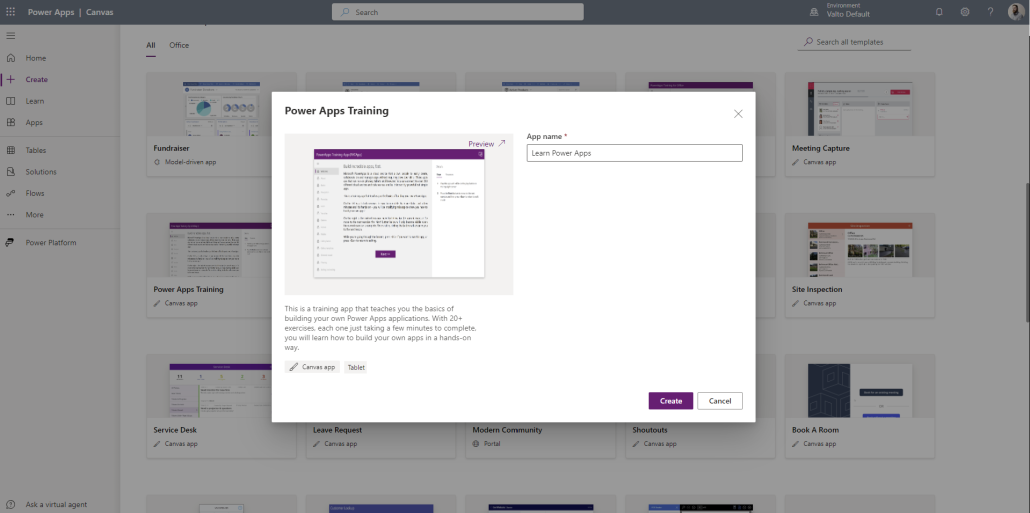The width and height of the screenshot is (1030, 513).
Task: Open the notifications bell icon
Action: coord(939,12)
